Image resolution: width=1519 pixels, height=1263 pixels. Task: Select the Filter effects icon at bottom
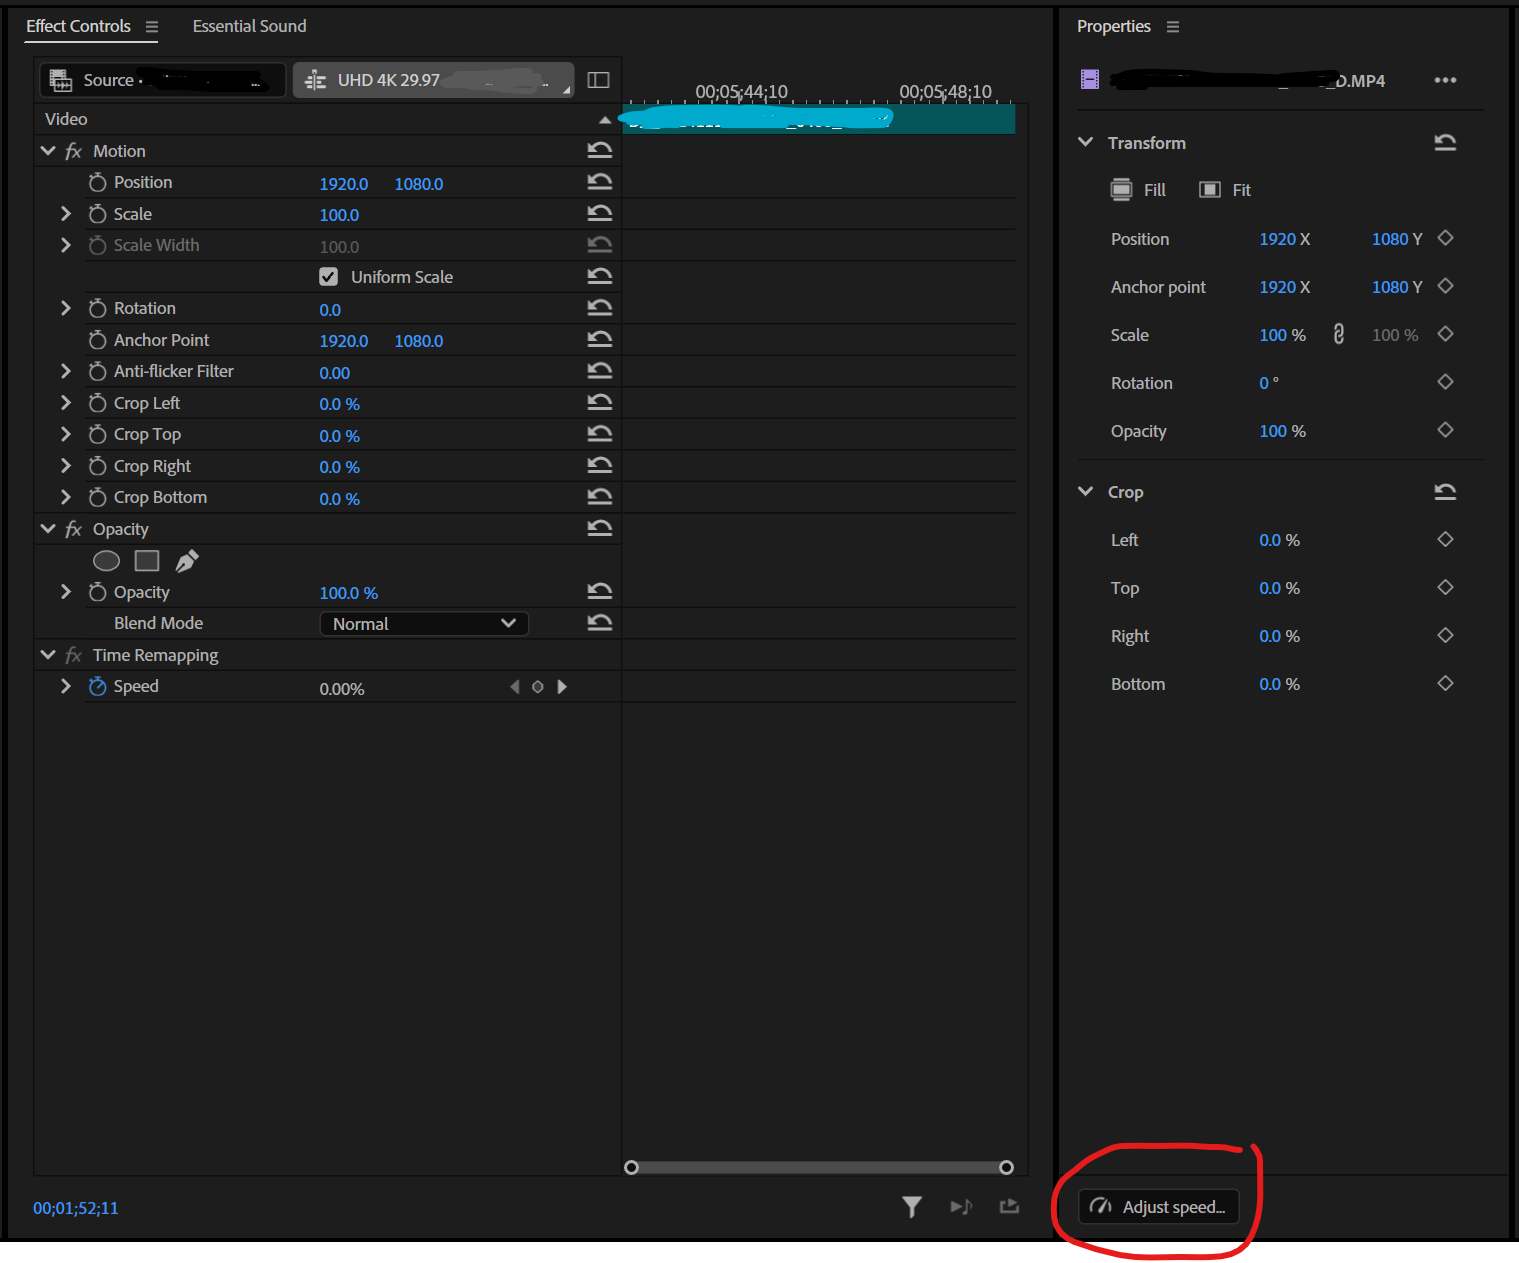[x=911, y=1207]
